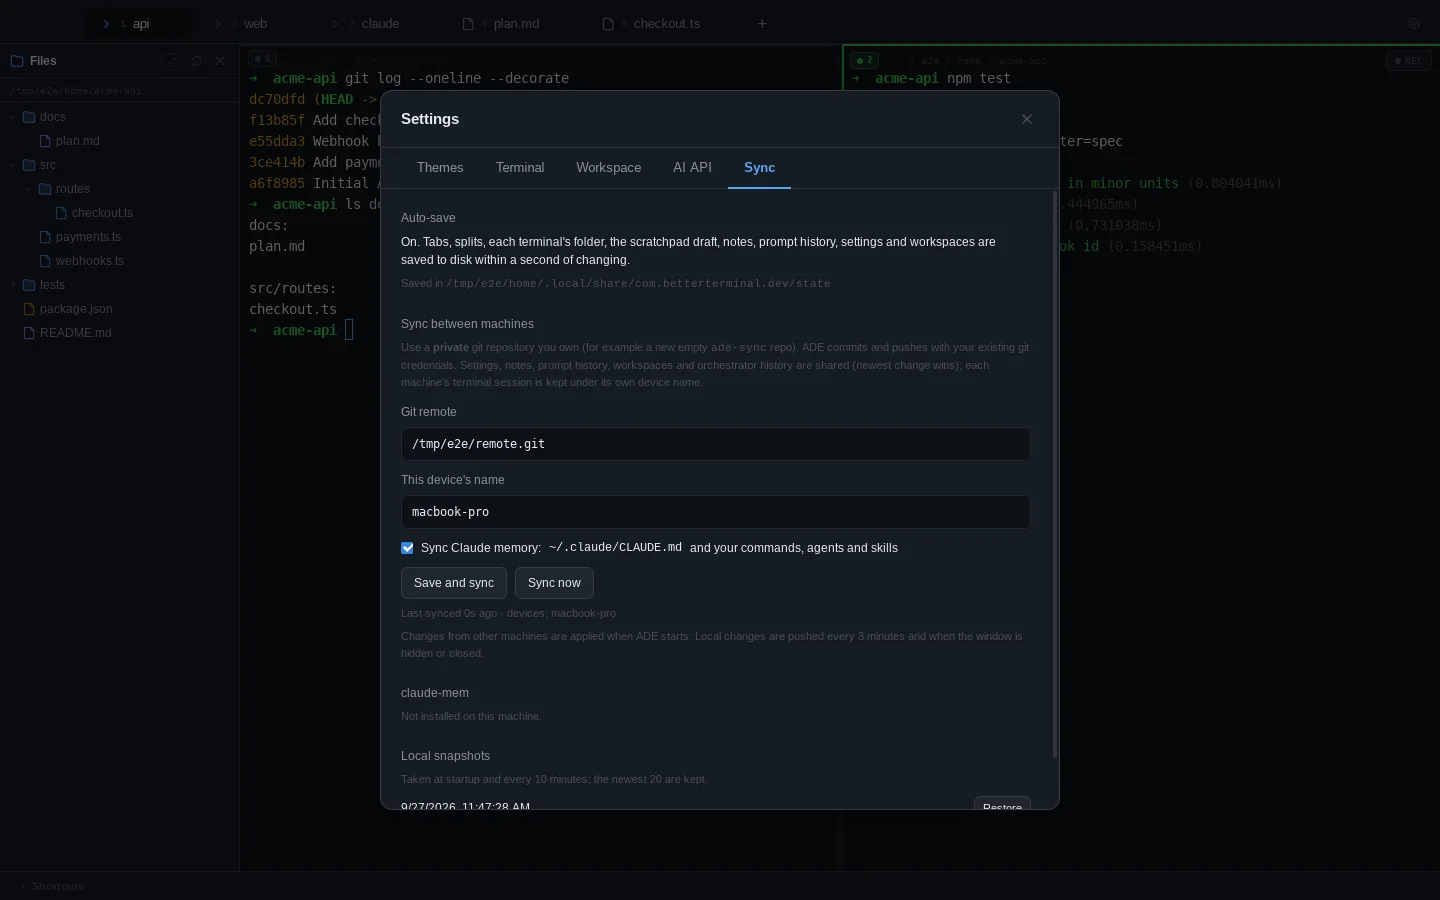
Task: Collapse the routes folder chevron
Action: pos(29,189)
